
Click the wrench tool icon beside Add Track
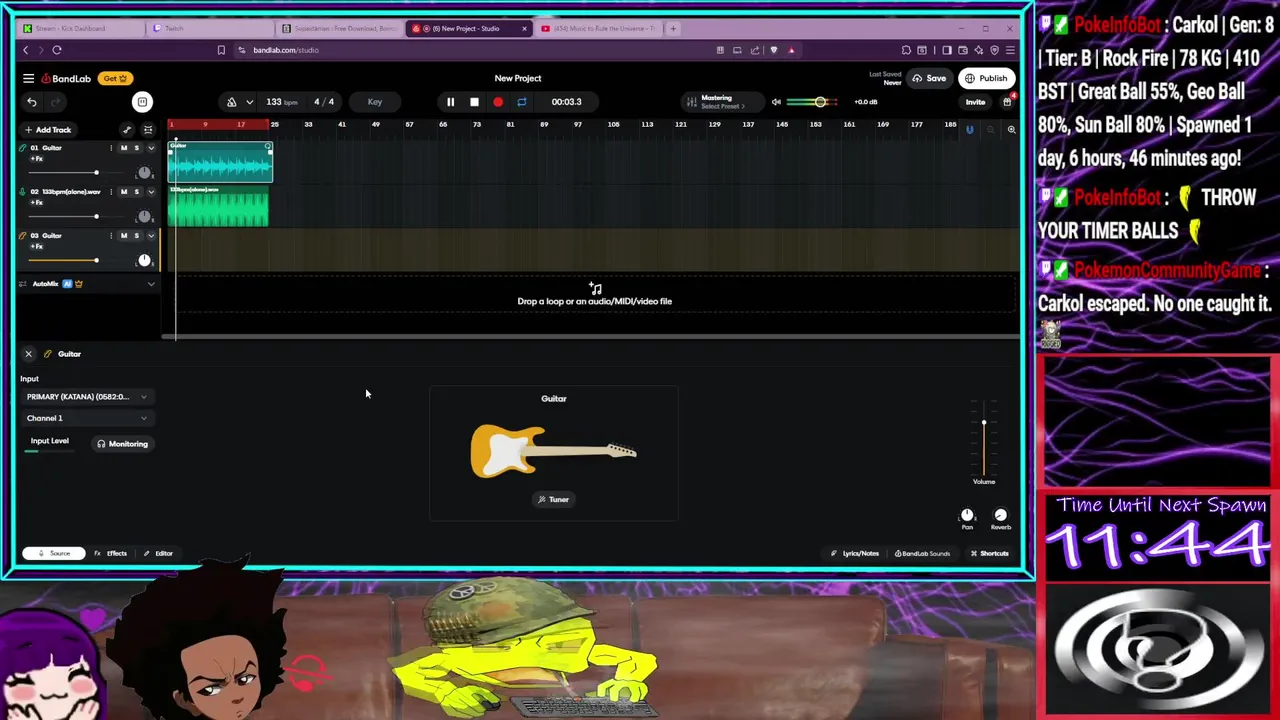tap(127, 130)
